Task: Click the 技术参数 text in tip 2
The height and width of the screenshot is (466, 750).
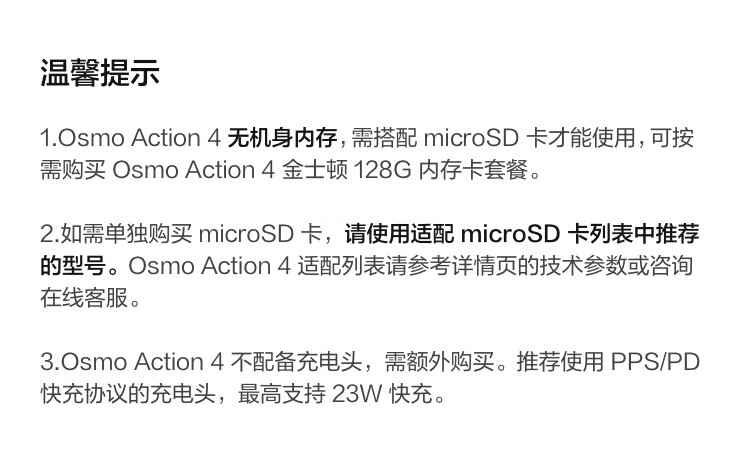Action: point(584,266)
